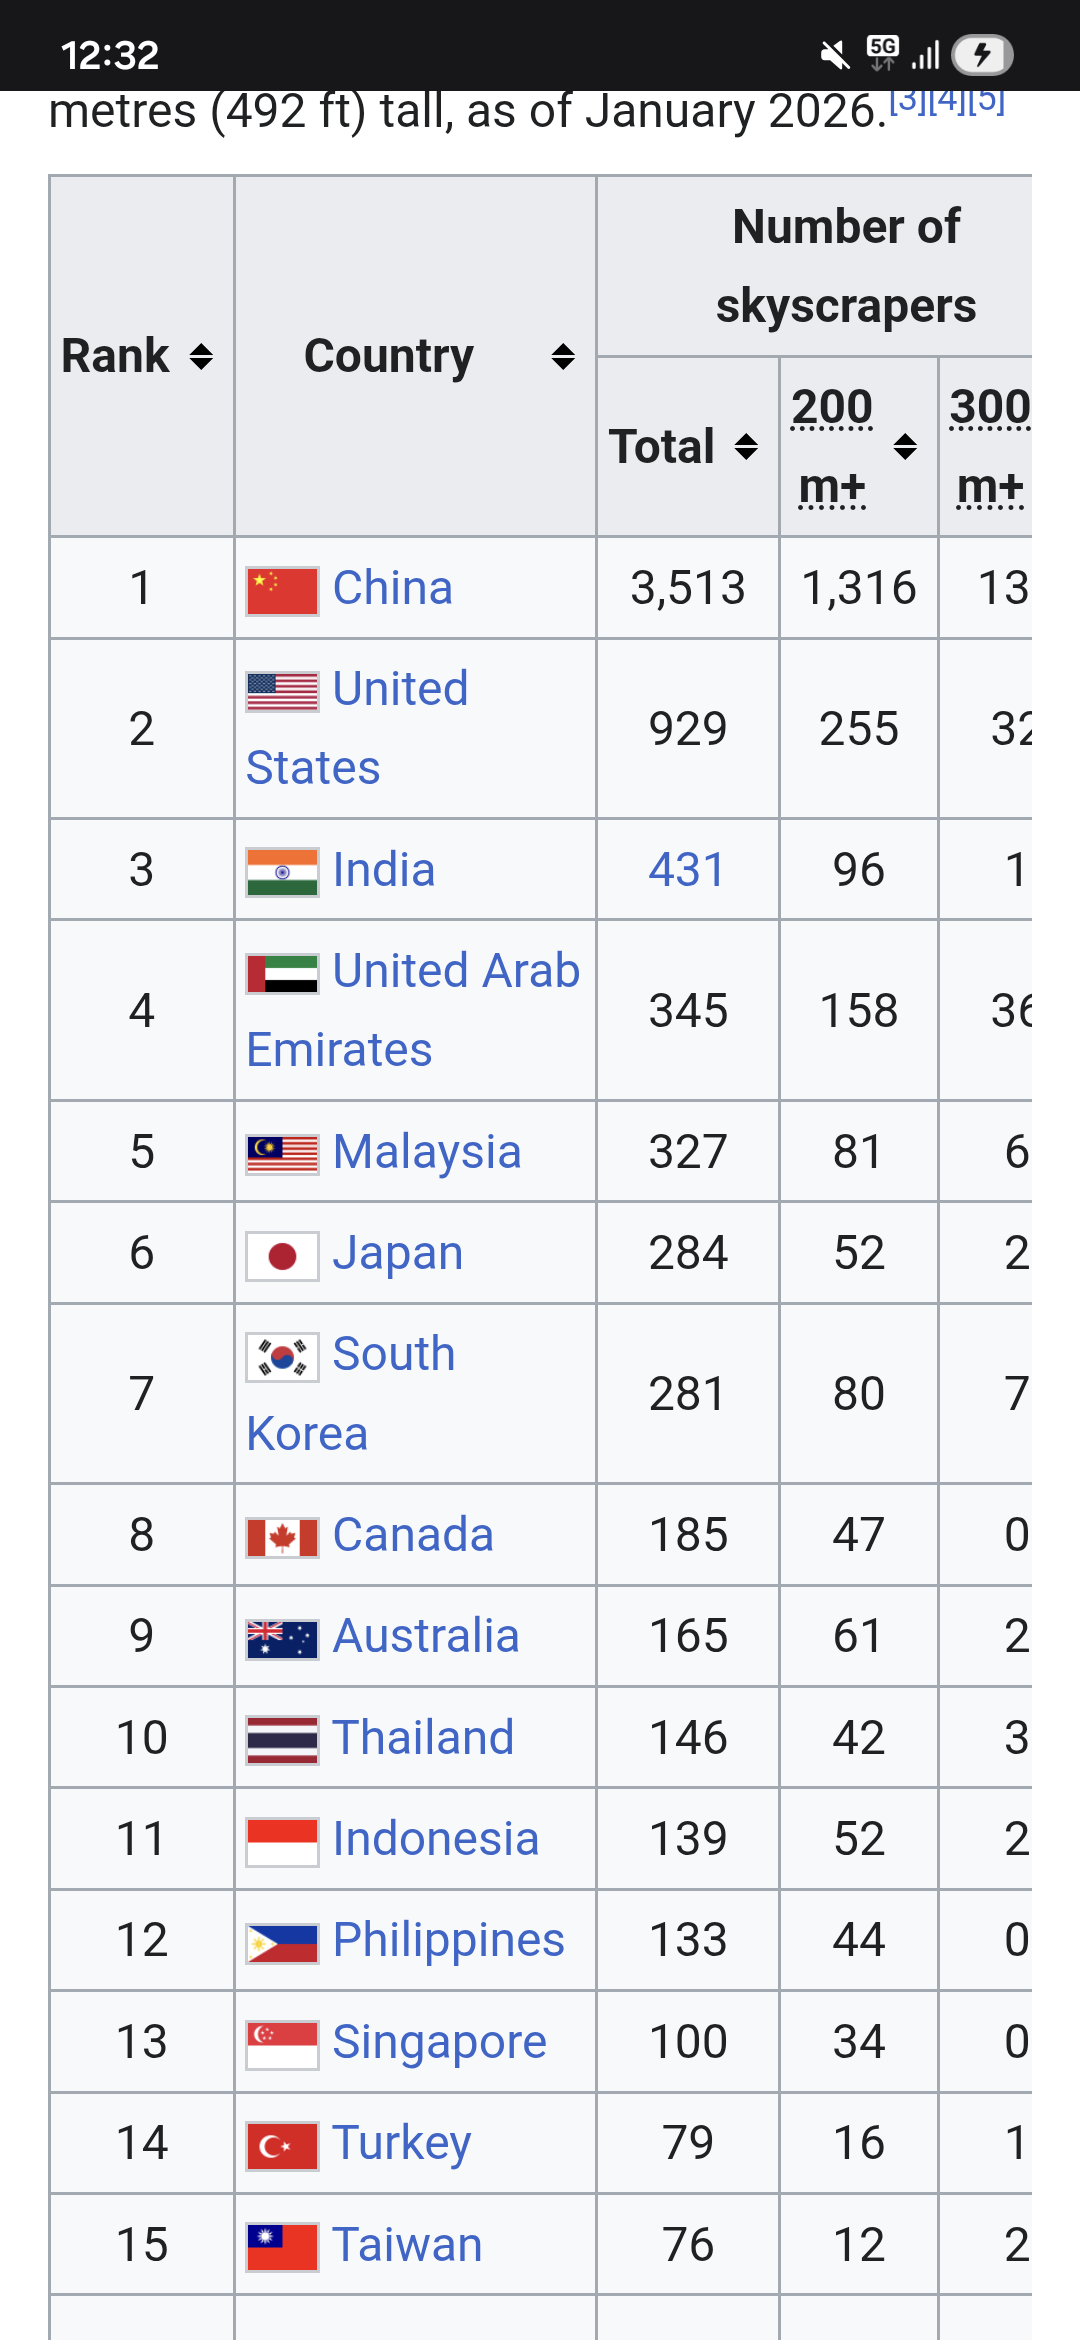The height and width of the screenshot is (2340, 1080).
Task: Tap the muted sound status icon
Action: (834, 55)
